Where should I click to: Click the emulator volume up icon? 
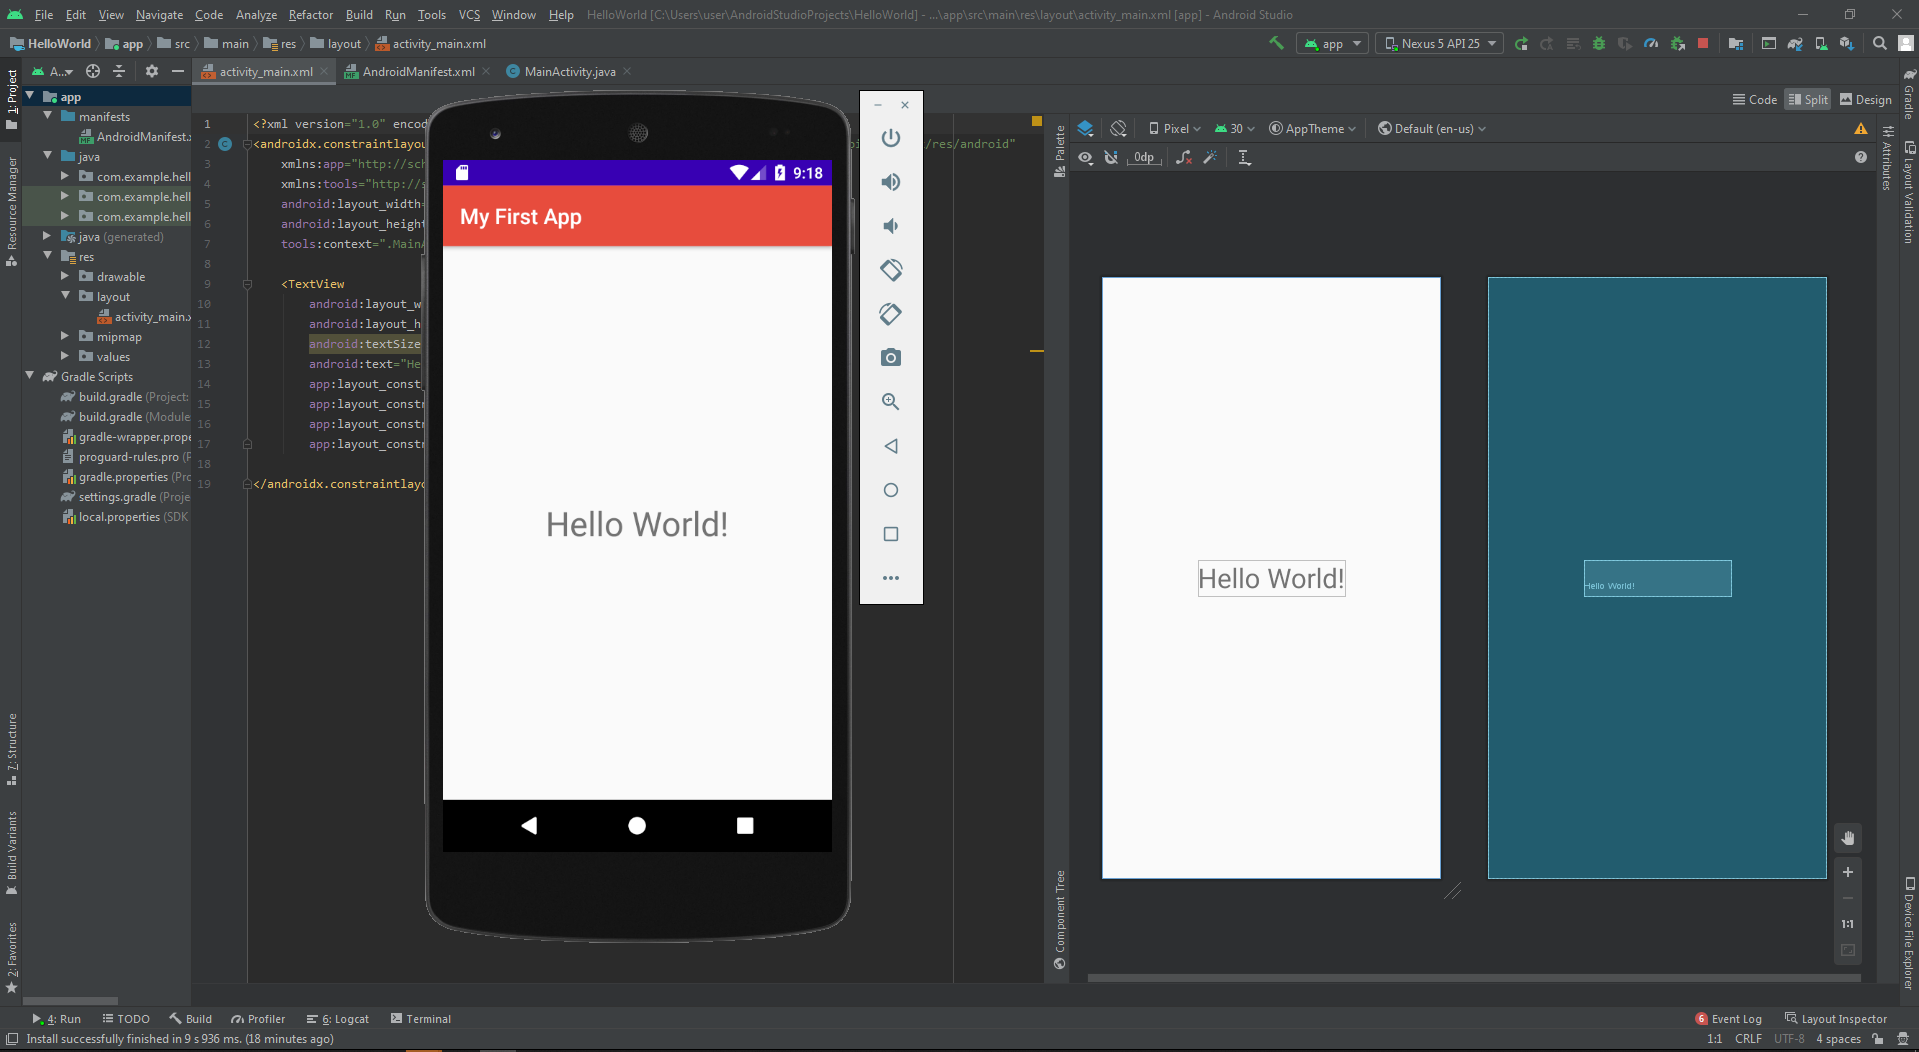(x=890, y=182)
